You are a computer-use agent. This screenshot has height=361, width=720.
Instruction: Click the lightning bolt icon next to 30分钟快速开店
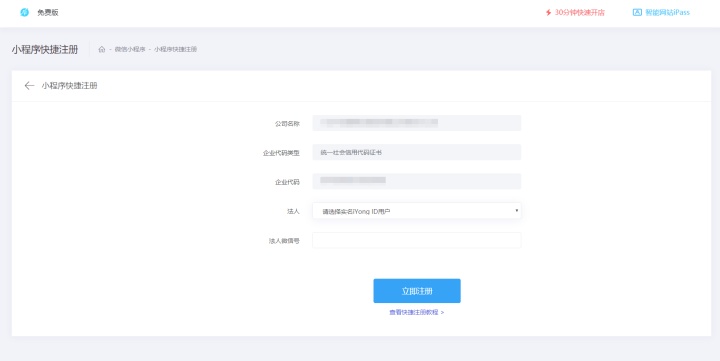coord(548,12)
